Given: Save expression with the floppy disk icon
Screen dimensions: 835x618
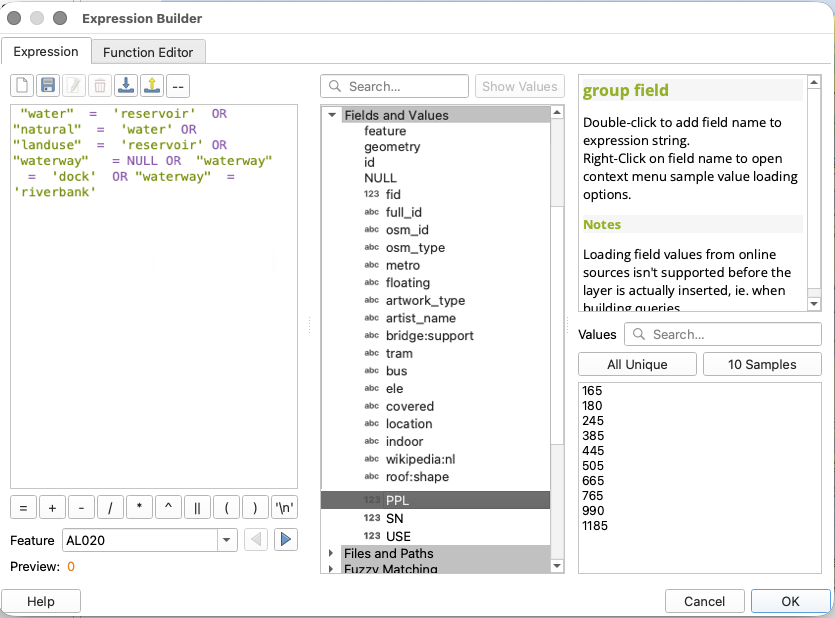Looking at the screenshot, I should pos(48,86).
